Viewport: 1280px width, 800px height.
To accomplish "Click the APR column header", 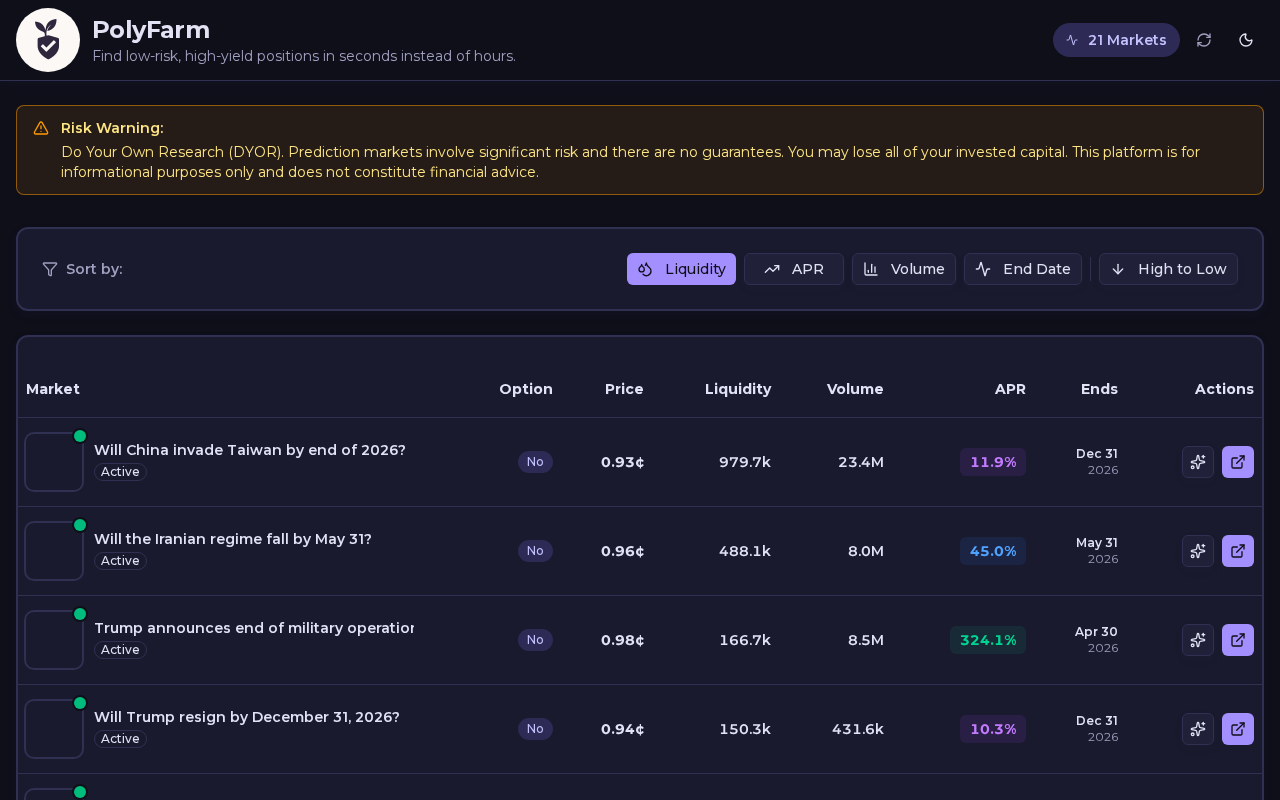I will [x=1010, y=389].
